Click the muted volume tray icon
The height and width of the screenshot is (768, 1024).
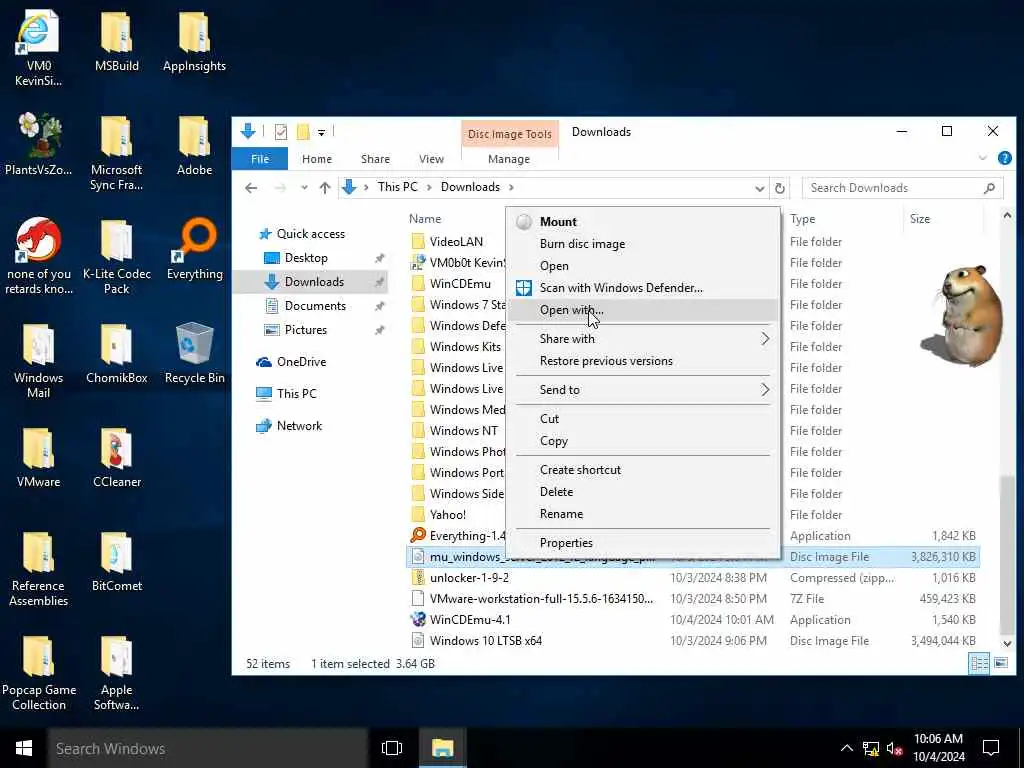(894, 748)
